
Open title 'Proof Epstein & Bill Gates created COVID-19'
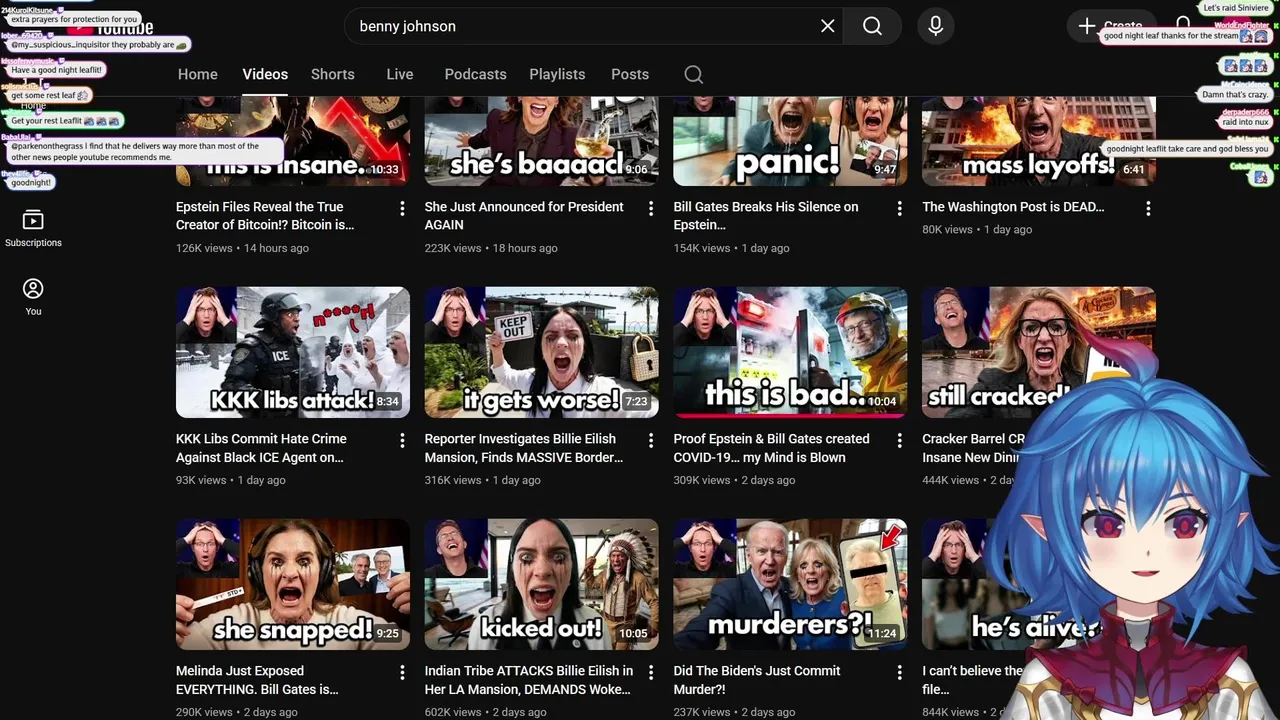click(x=771, y=448)
